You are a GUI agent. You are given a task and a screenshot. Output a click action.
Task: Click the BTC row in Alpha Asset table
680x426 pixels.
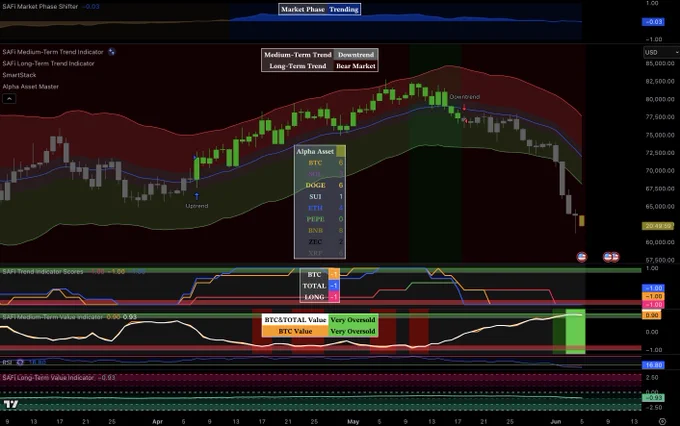(320, 163)
